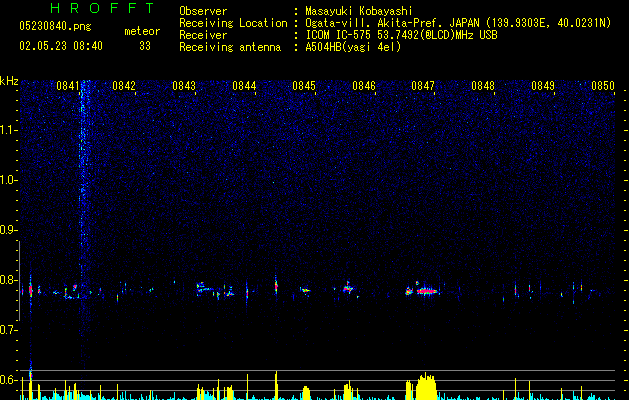This screenshot has width=629, height=400.
Task: Click the 0.7 kHz axis label
Action: coord(9,330)
